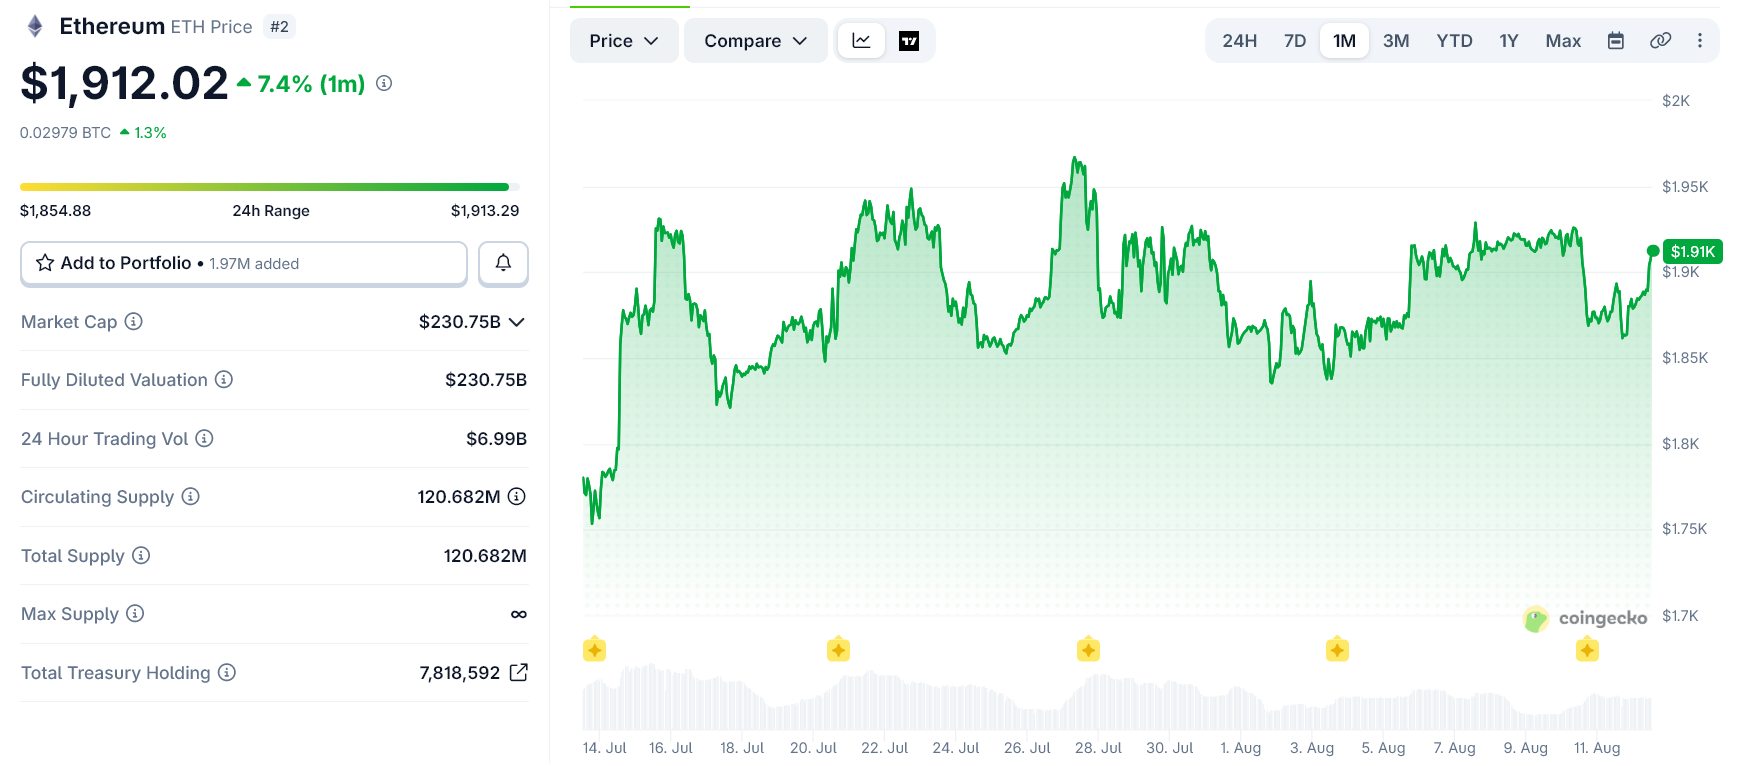Click the #2 rank badge
This screenshot has height=766, width=1739.
pyautogui.click(x=279, y=27)
